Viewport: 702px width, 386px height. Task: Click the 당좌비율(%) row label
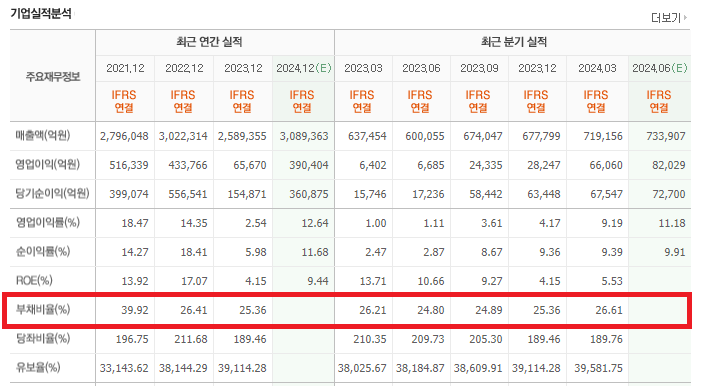(43, 339)
